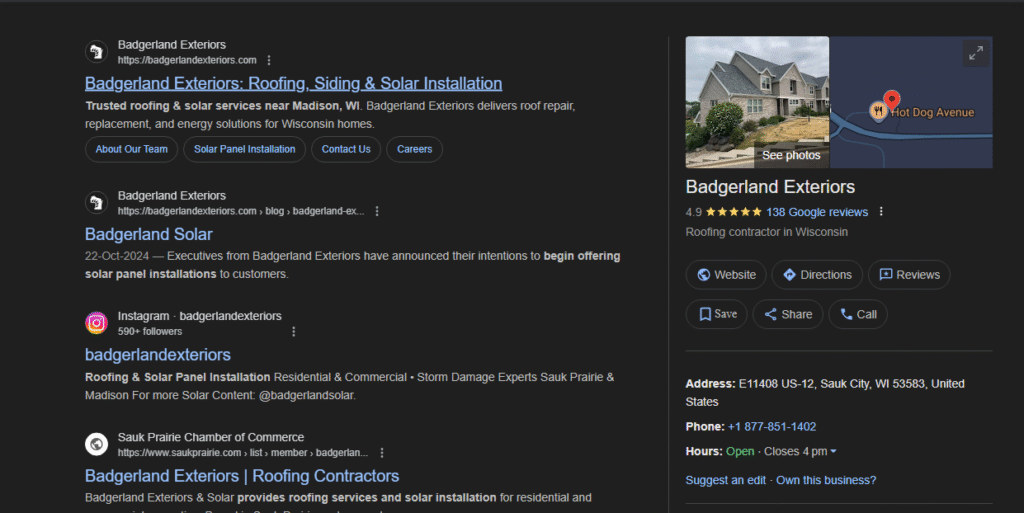Click the green Open status text

point(740,452)
